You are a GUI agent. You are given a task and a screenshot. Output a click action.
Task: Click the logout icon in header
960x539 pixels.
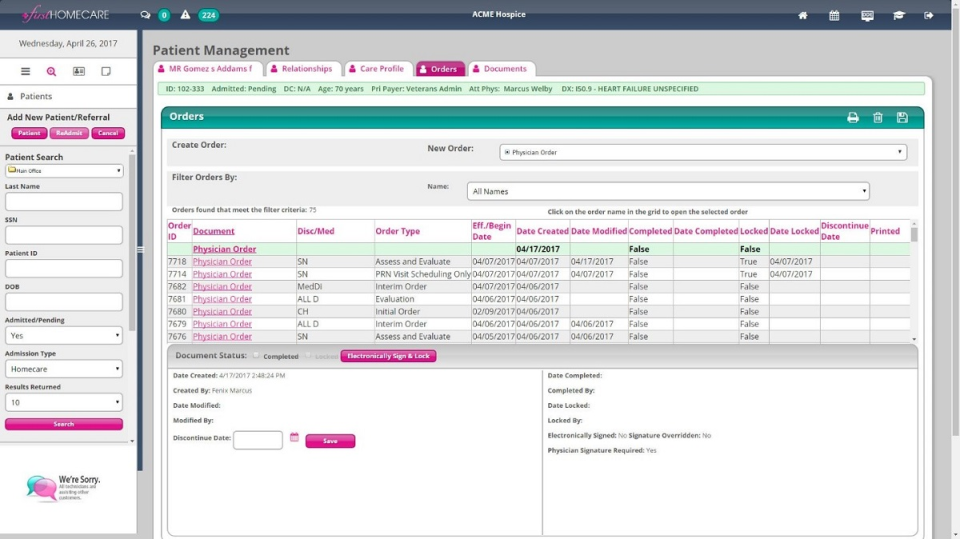coord(929,15)
